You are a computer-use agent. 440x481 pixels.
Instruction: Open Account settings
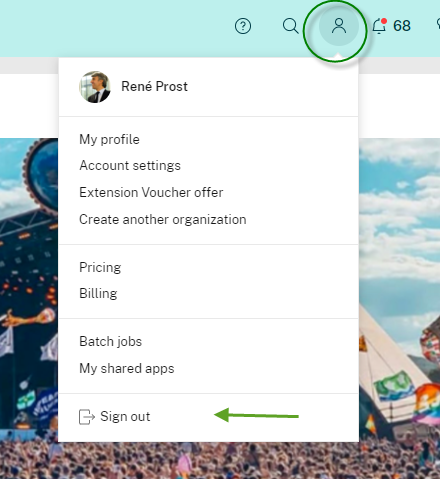130,165
